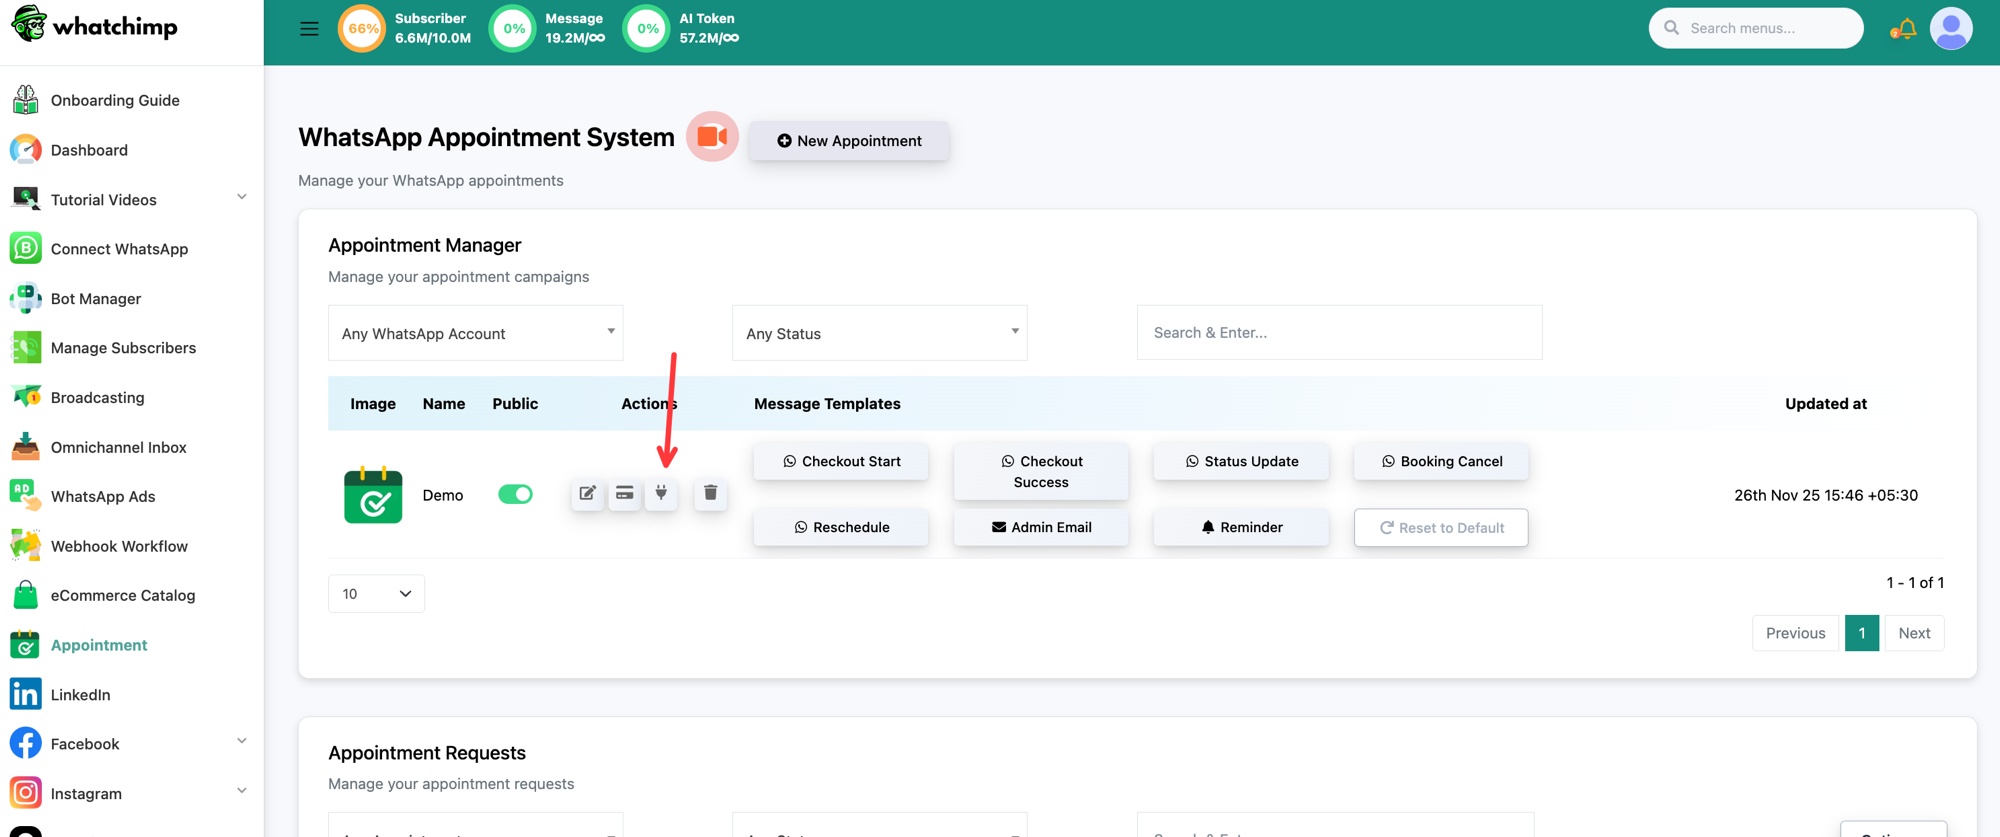Viewport: 2000px width, 837px height.
Task: Select page 1 in pagination
Action: click(x=1861, y=633)
